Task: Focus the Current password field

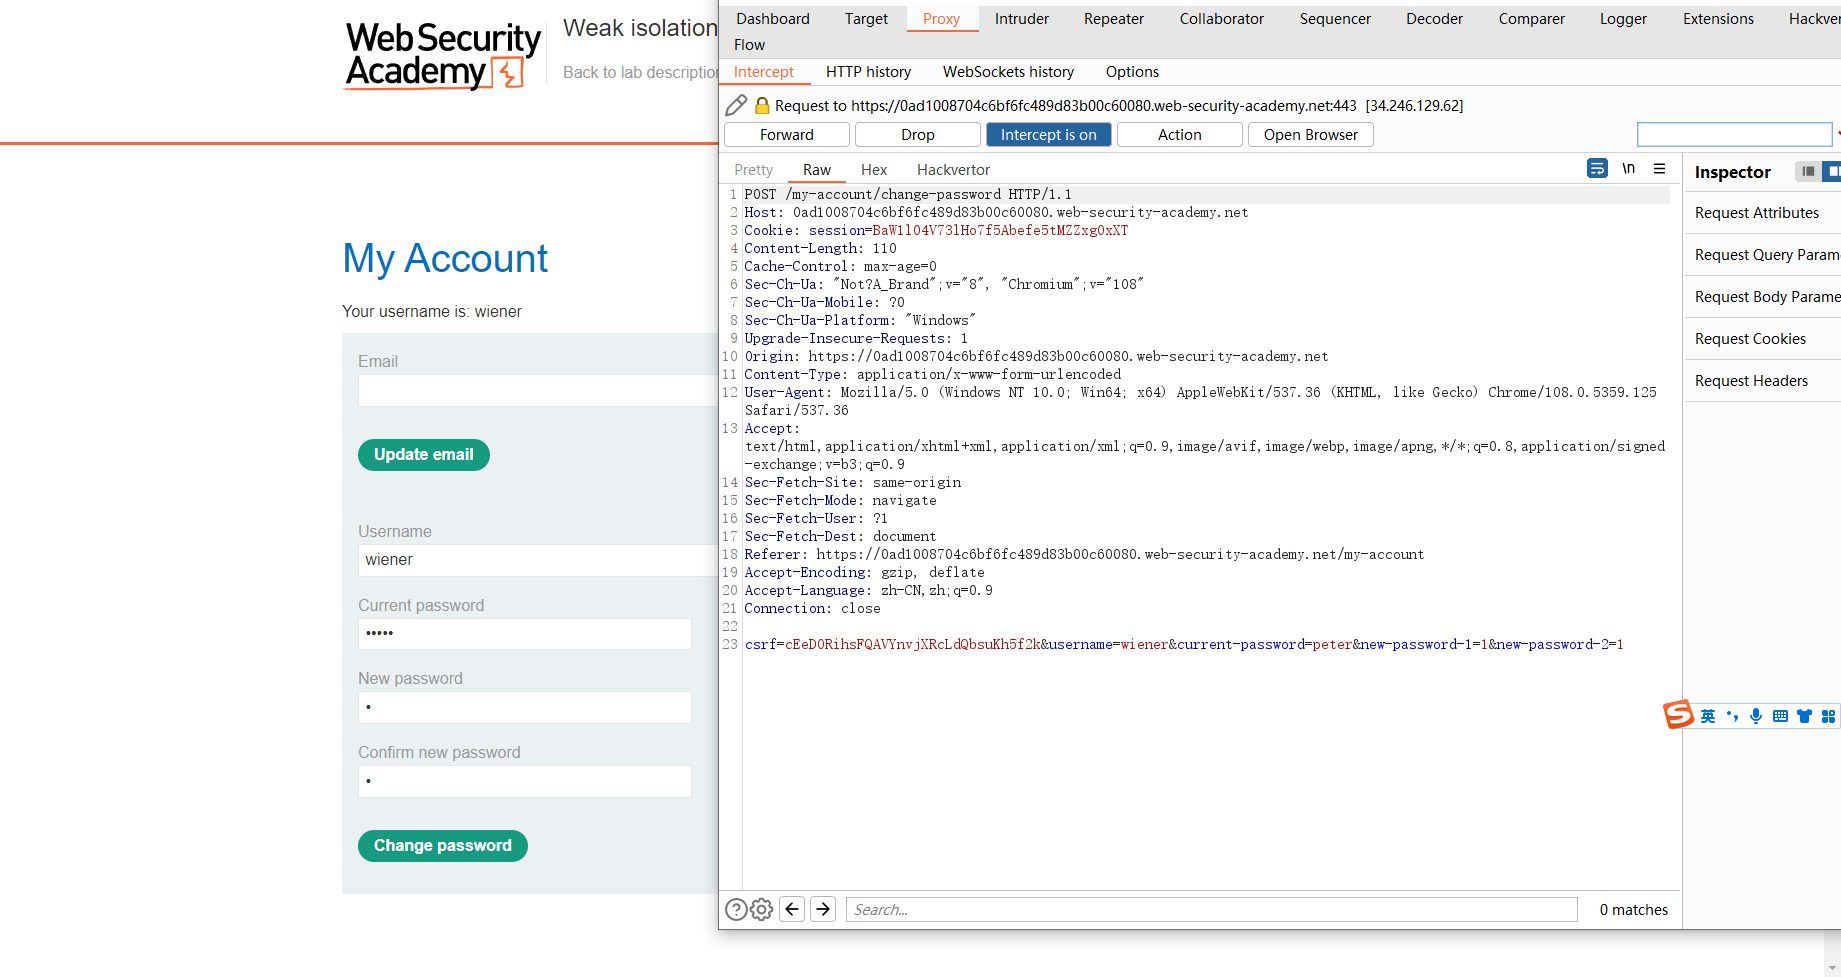Action: pos(525,634)
